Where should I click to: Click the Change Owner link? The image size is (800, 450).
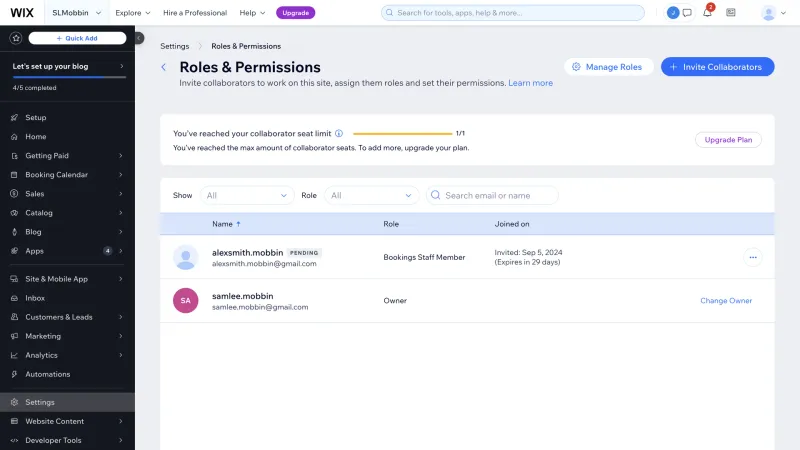click(x=726, y=301)
